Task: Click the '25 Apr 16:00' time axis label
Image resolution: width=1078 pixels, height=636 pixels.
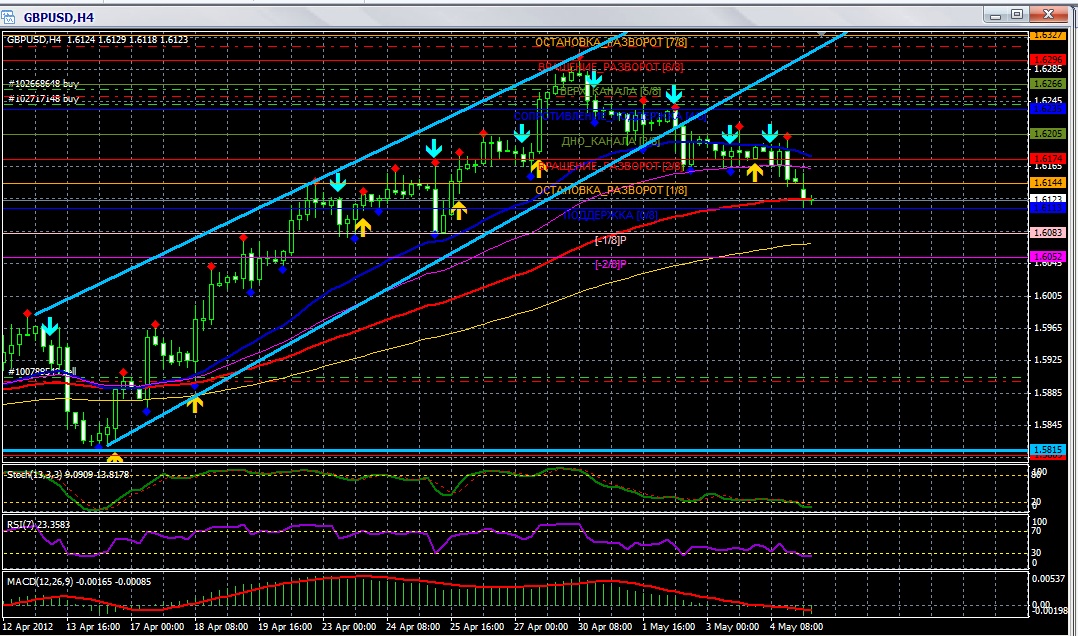Action: pyautogui.click(x=477, y=627)
